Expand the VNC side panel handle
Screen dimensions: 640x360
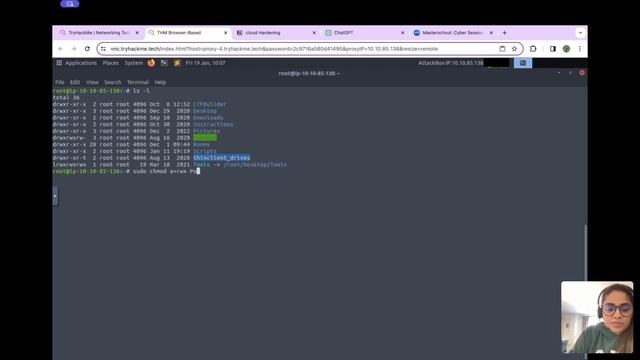55,196
